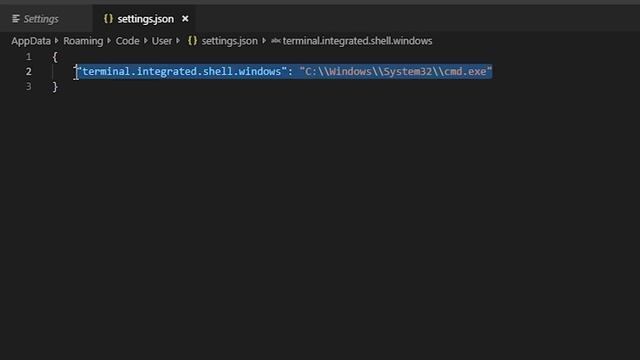Image resolution: width=640 pixels, height=360 pixels.
Task: Switch to the Settings tab
Action: (x=41, y=19)
